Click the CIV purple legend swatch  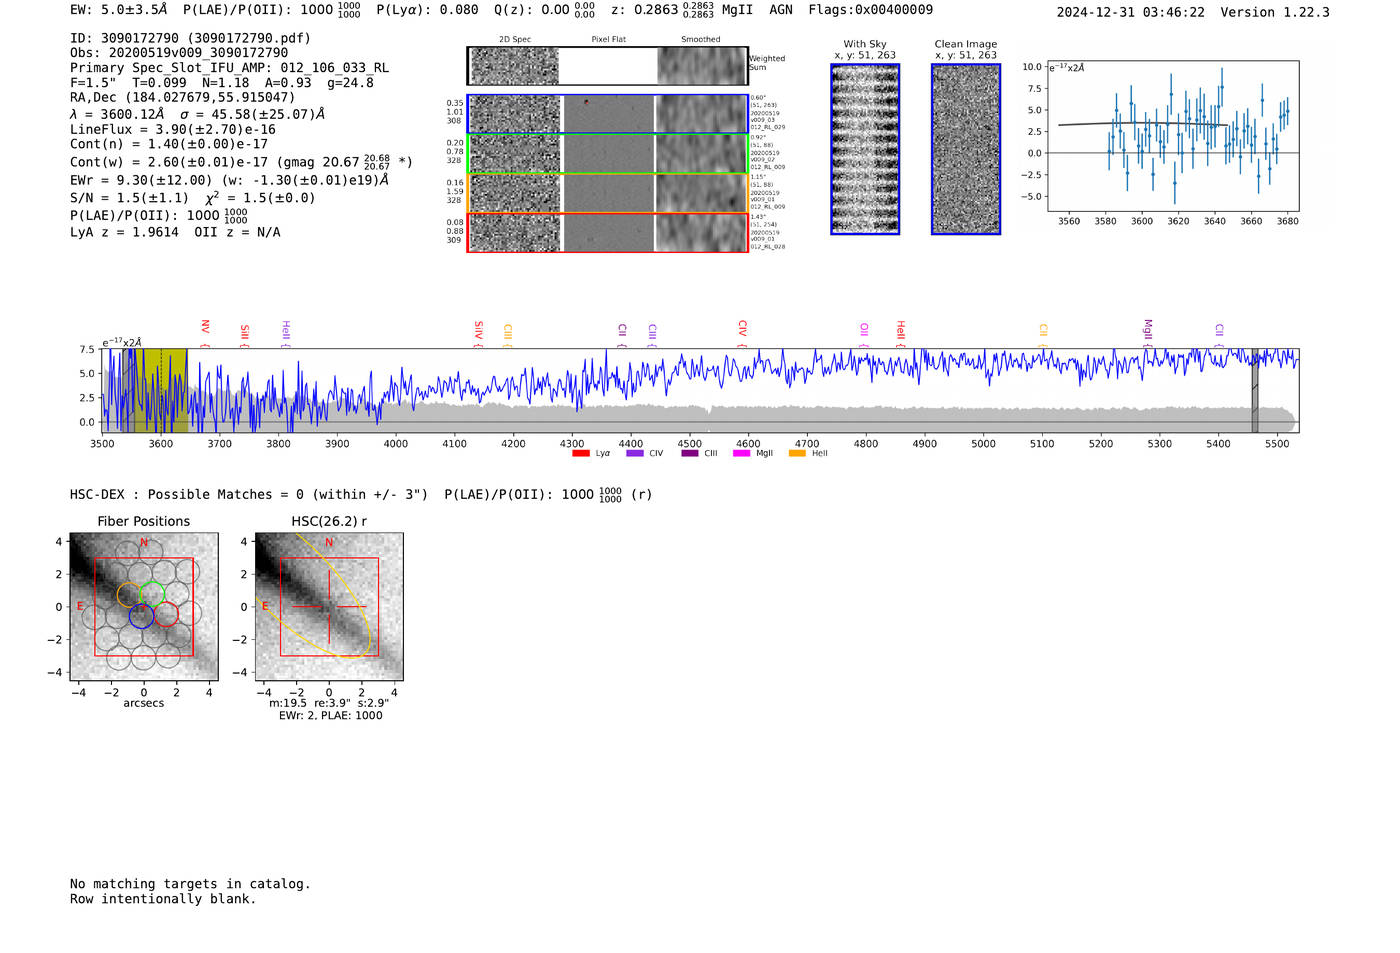[634, 453]
